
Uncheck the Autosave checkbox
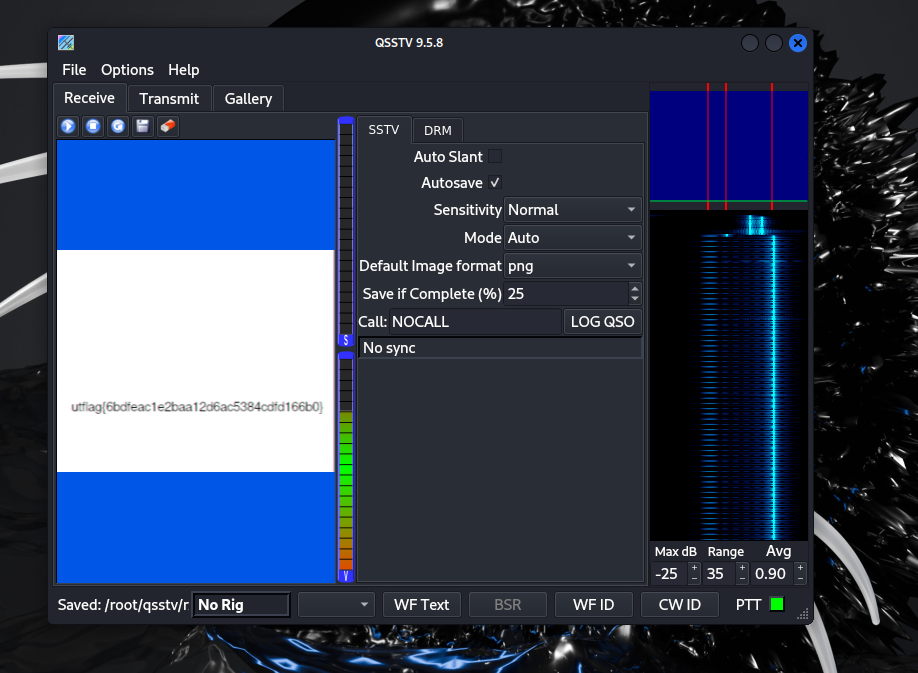(495, 183)
